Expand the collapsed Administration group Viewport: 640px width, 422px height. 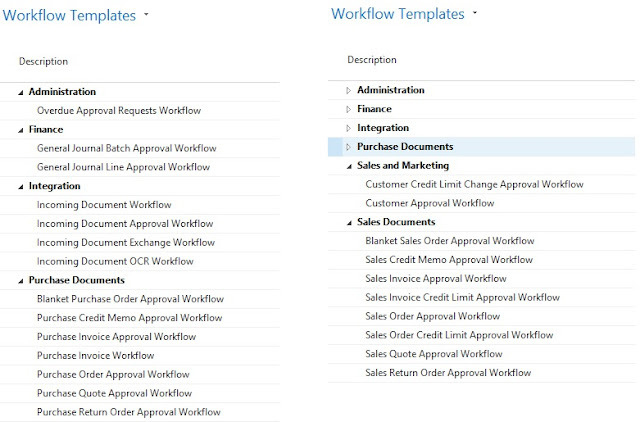tap(349, 91)
